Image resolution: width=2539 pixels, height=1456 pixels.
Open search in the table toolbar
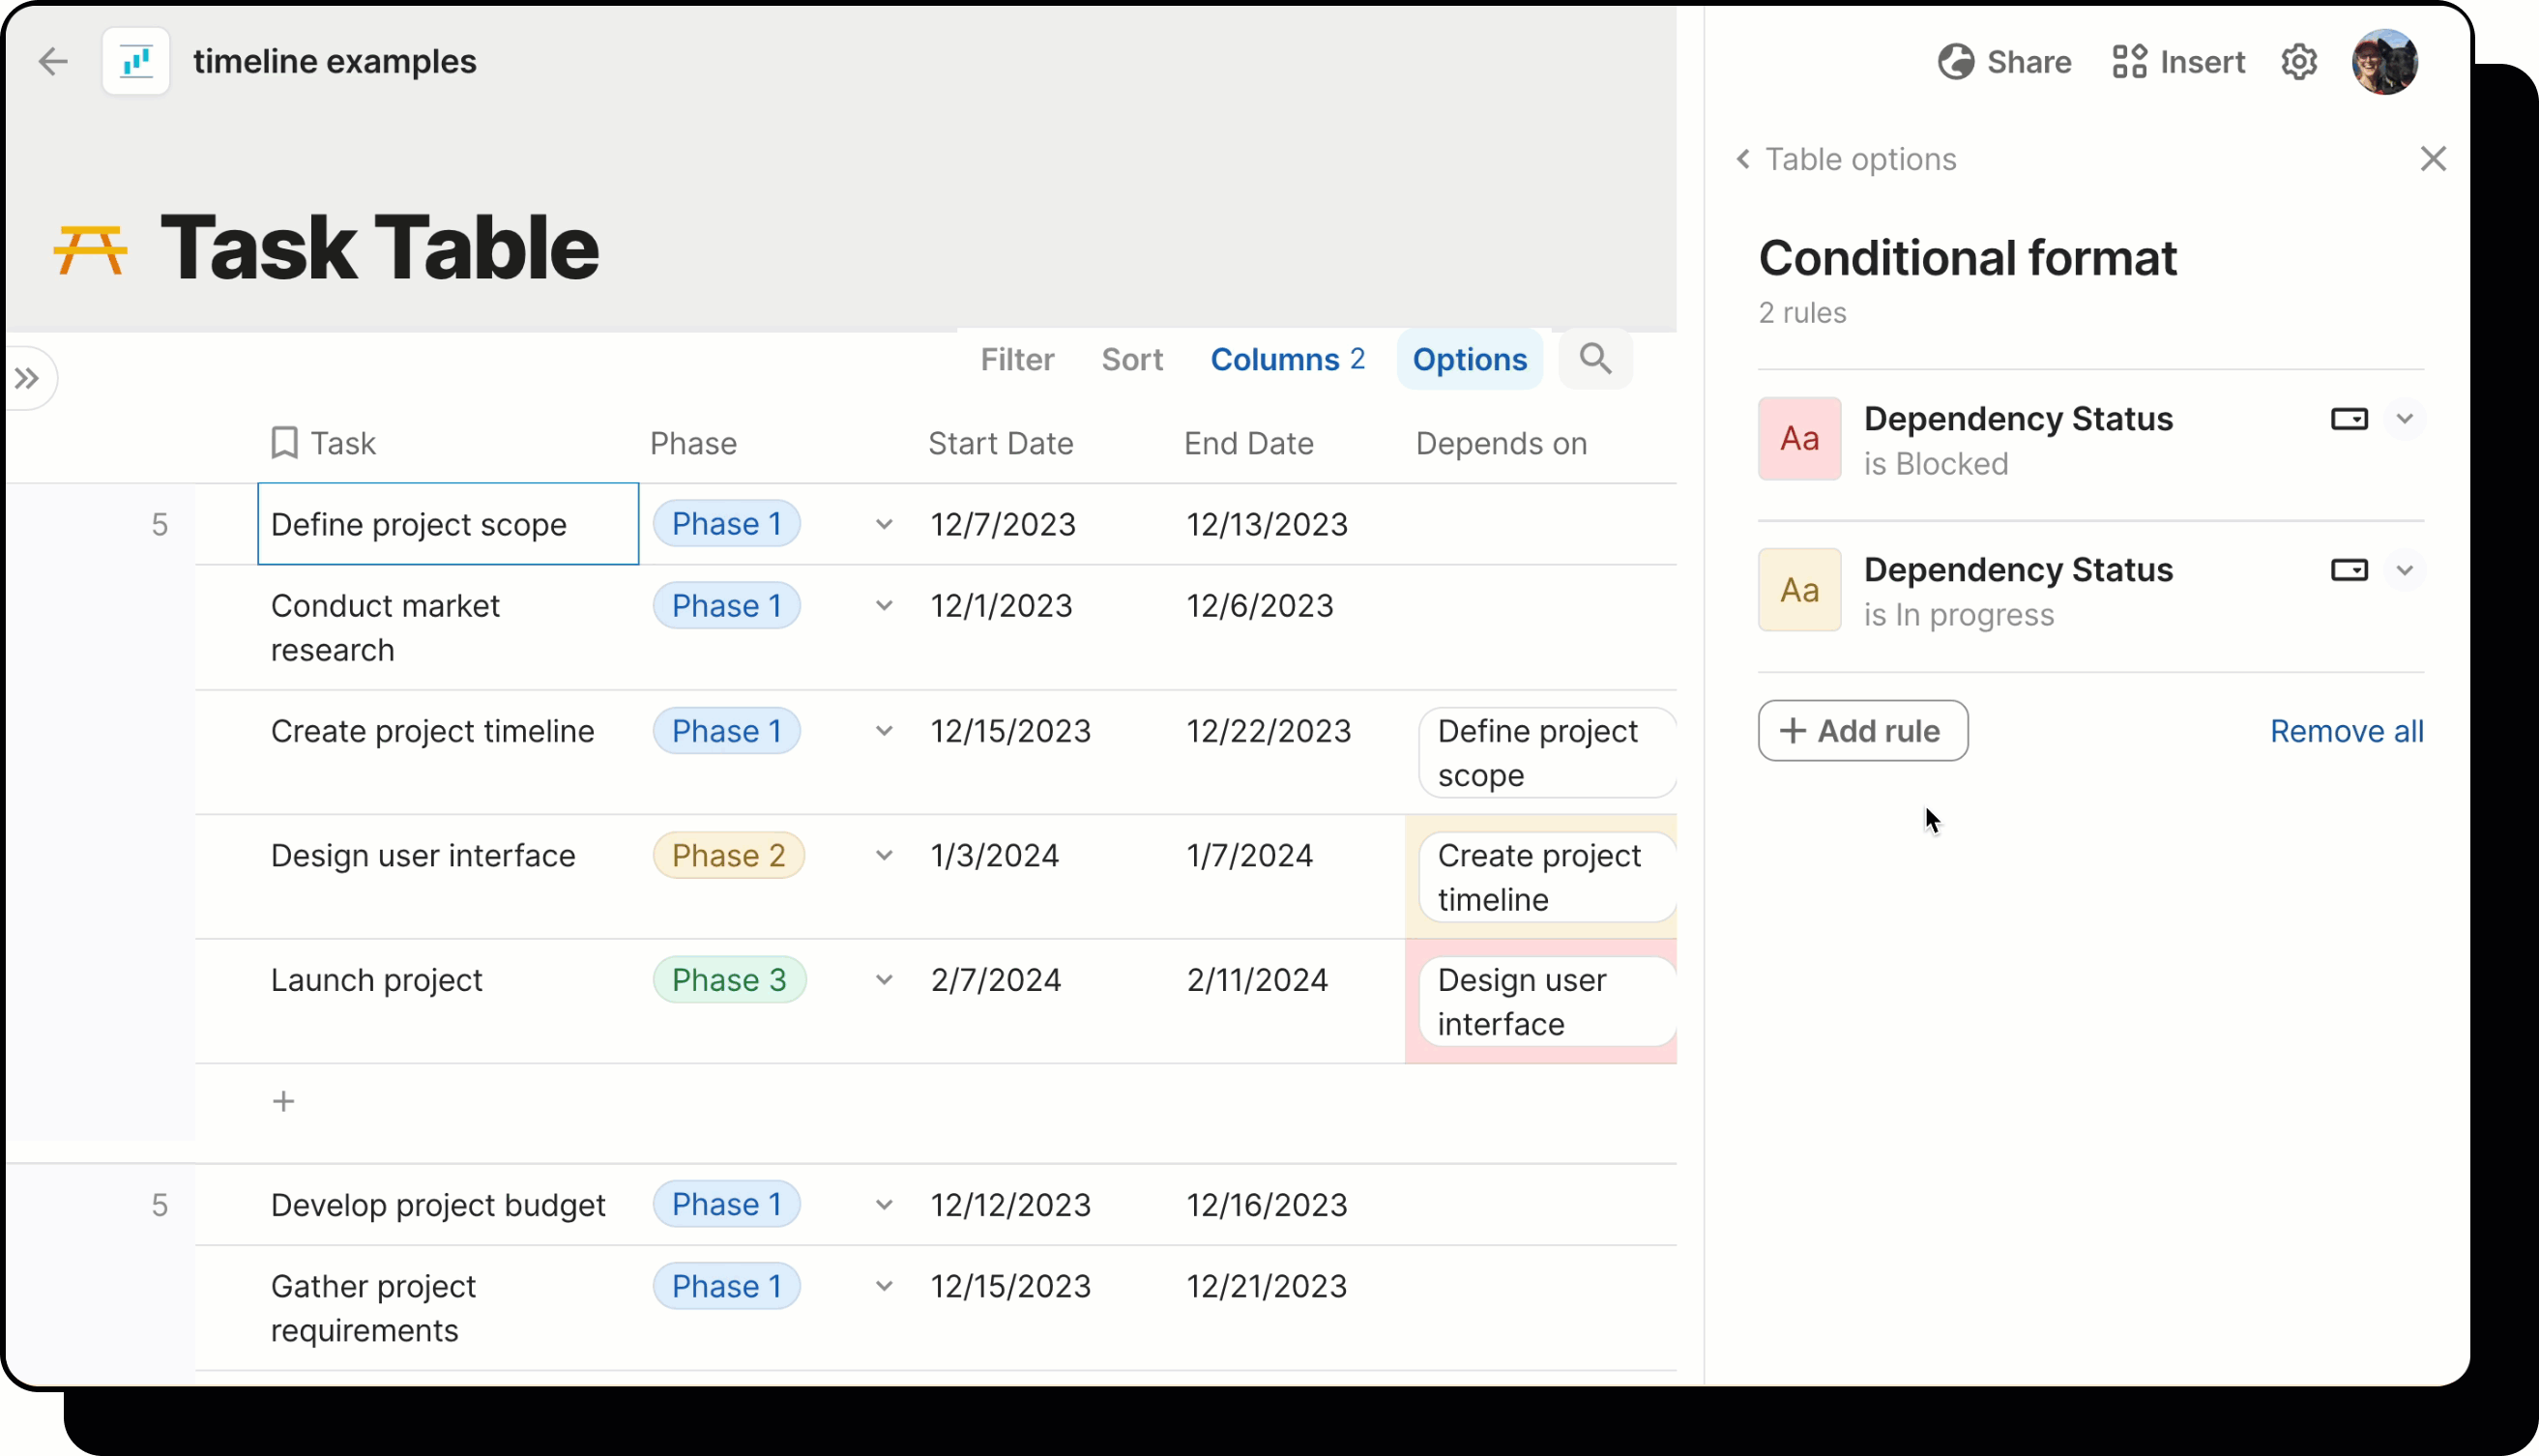pyautogui.click(x=1595, y=358)
